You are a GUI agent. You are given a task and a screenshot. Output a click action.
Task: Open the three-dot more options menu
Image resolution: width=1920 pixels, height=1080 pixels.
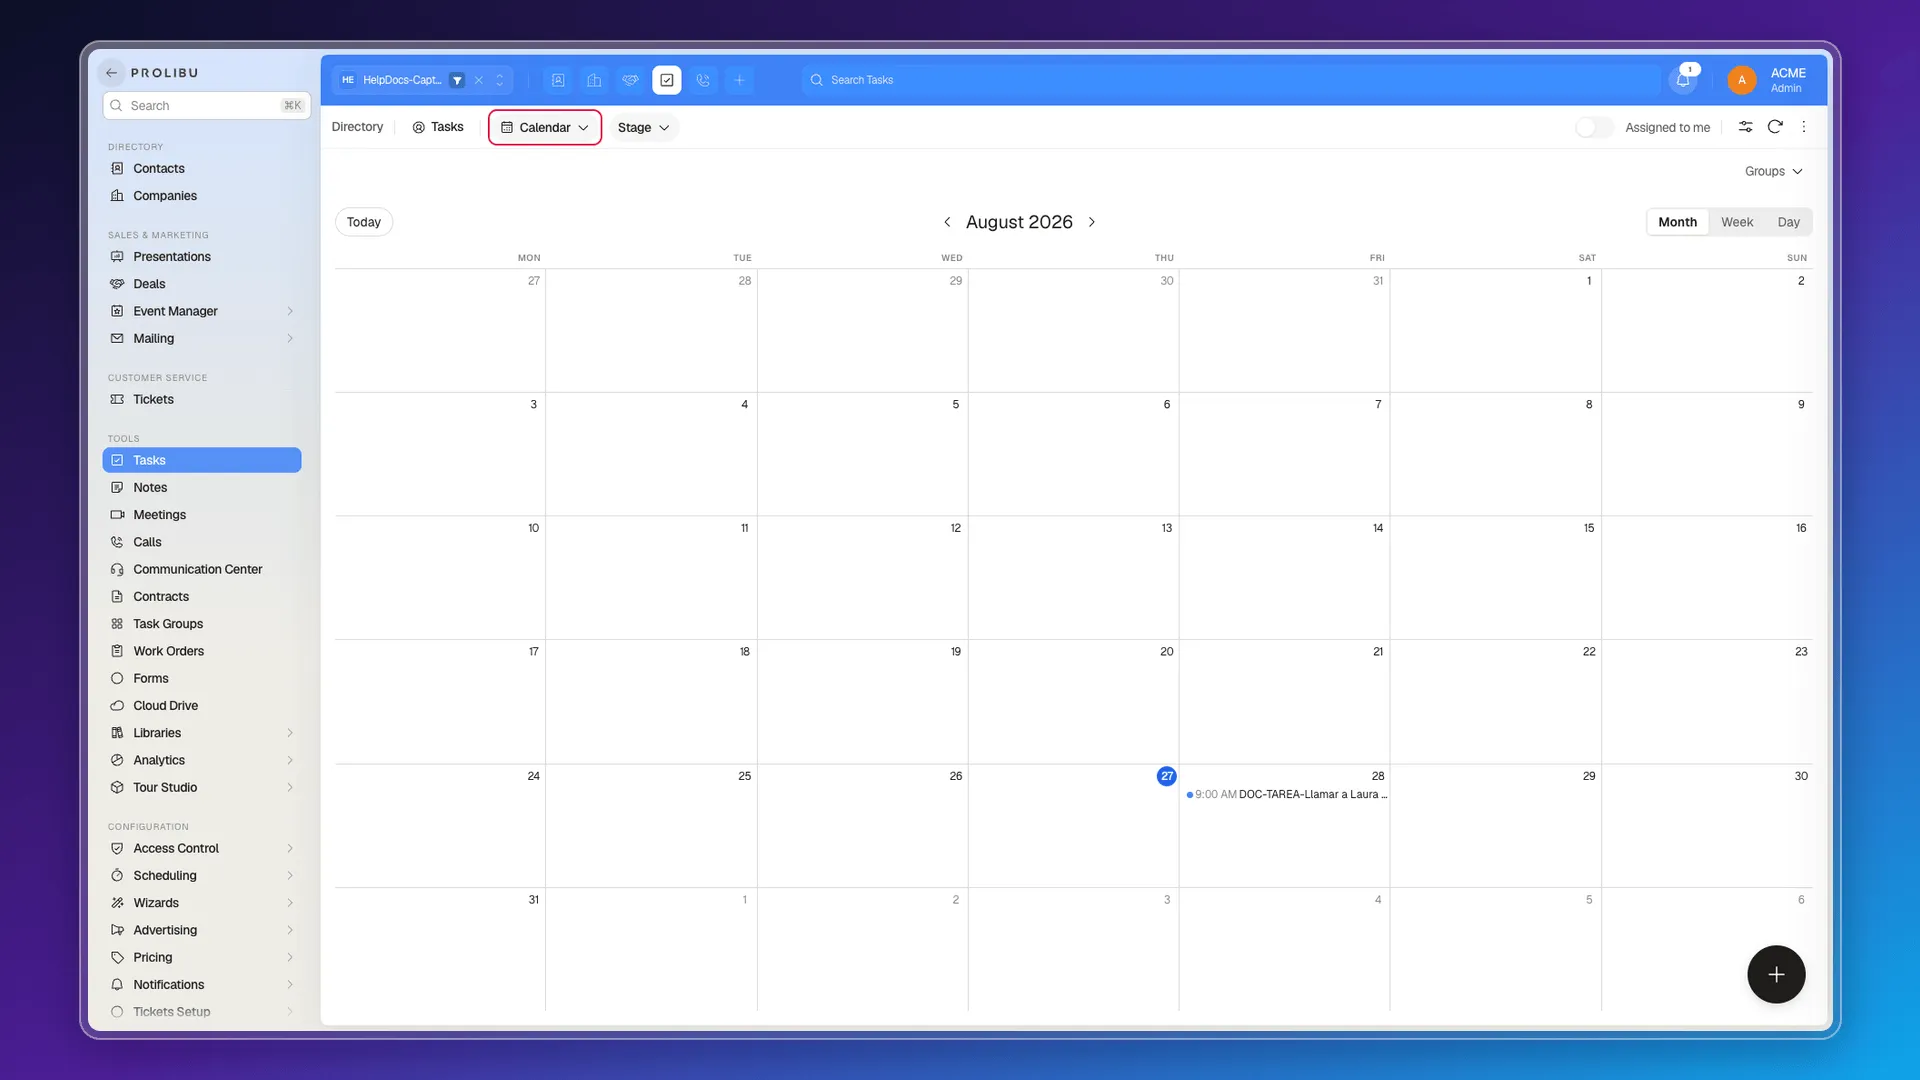coord(1804,127)
